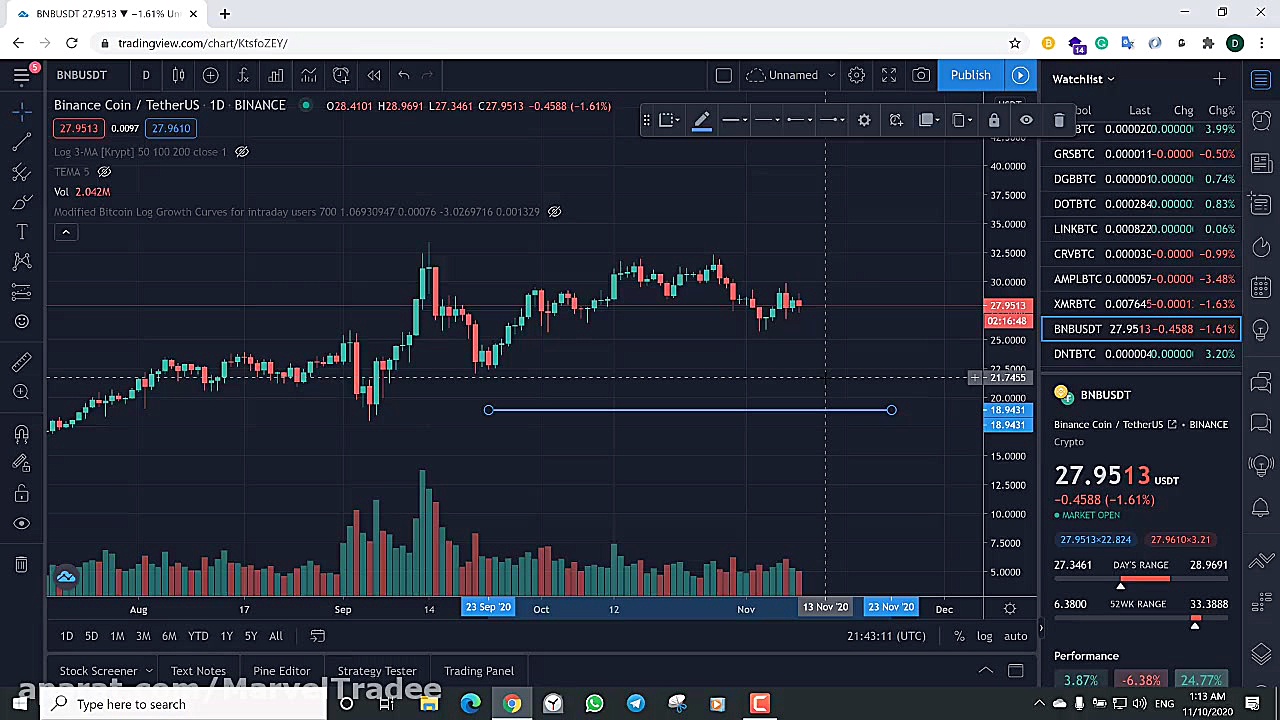Enter fullscreen chart mode
Image resolution: width=1280 pixels, height=720 pixels.
point(888,75)
